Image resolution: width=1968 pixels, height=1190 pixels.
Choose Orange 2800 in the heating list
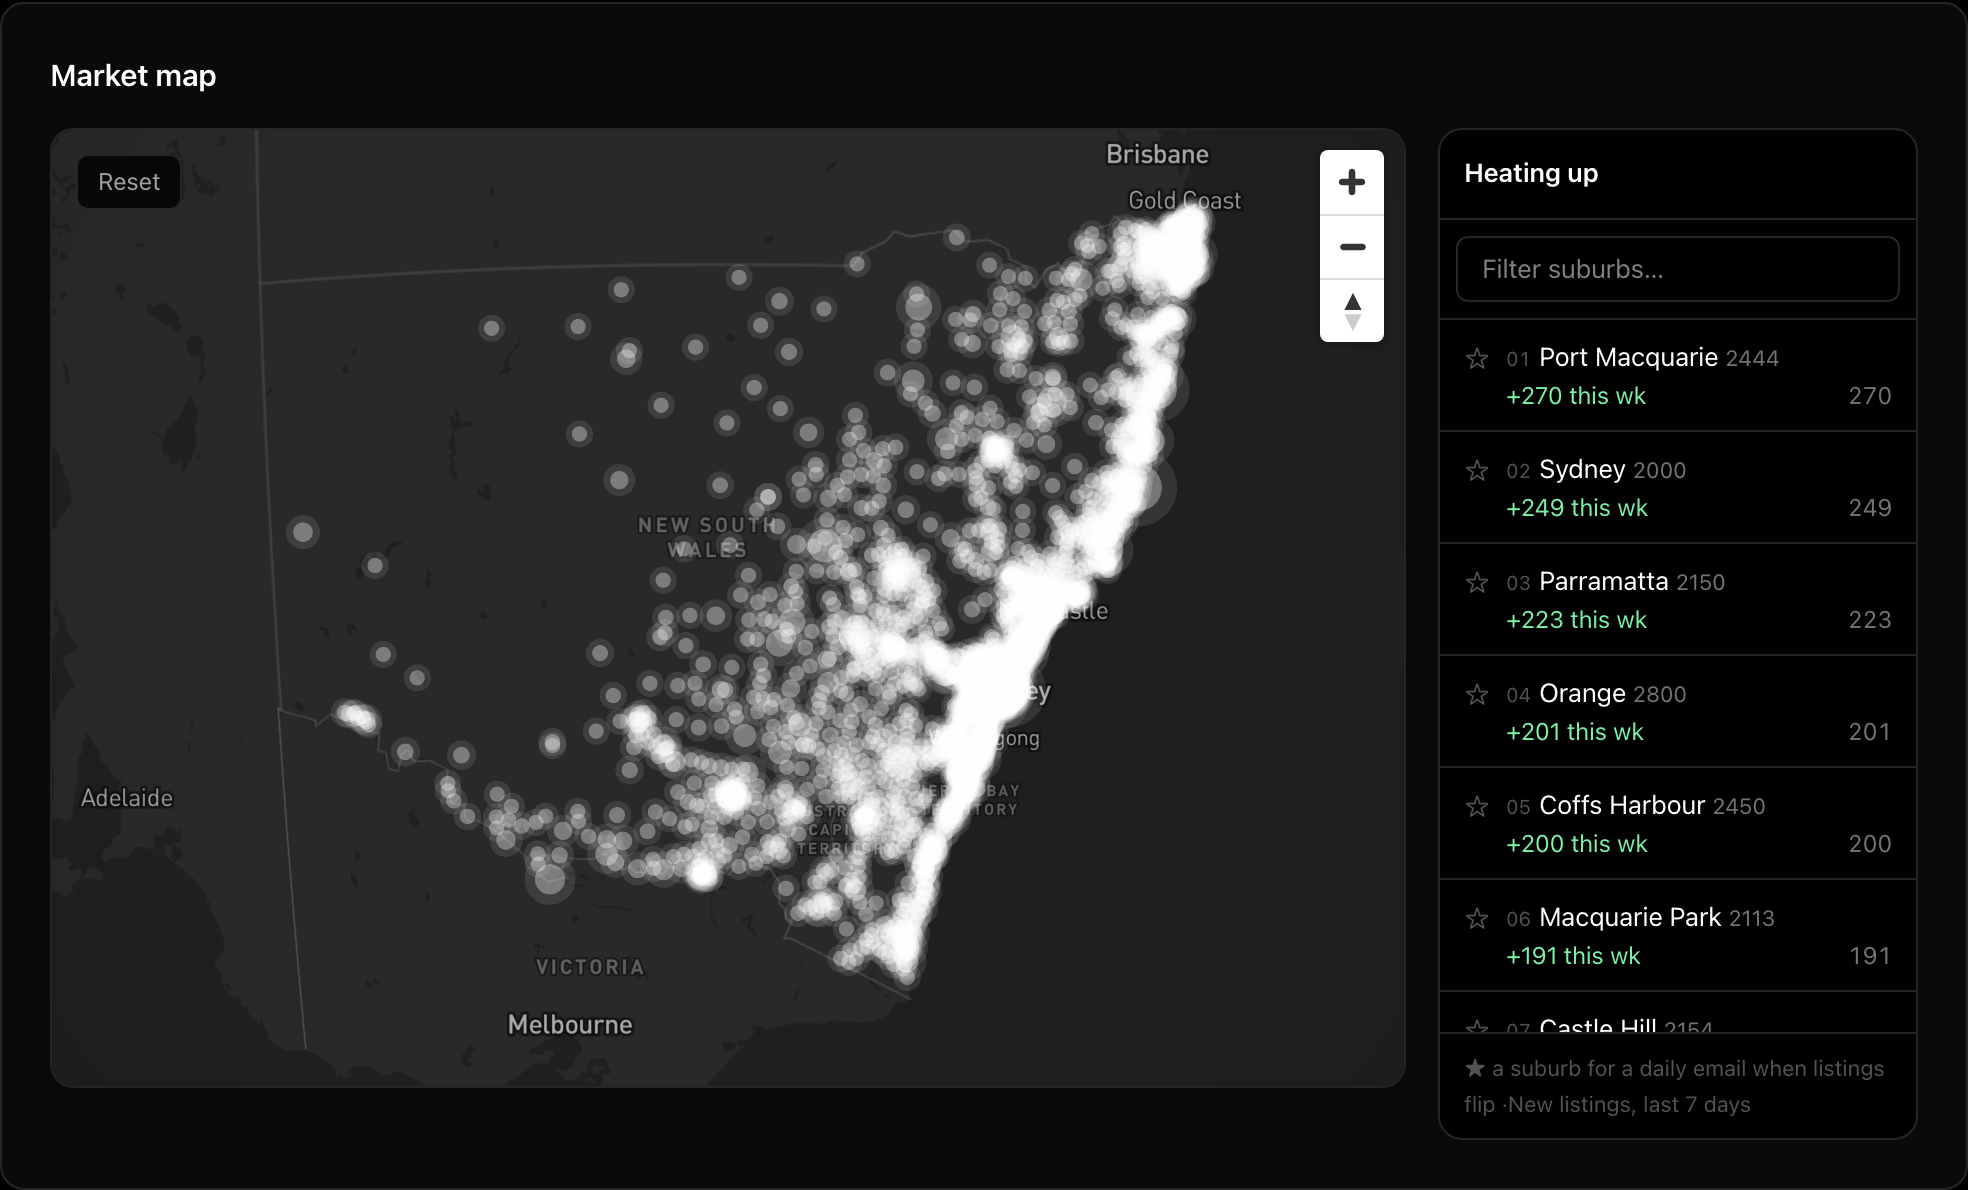[1677, 712]
